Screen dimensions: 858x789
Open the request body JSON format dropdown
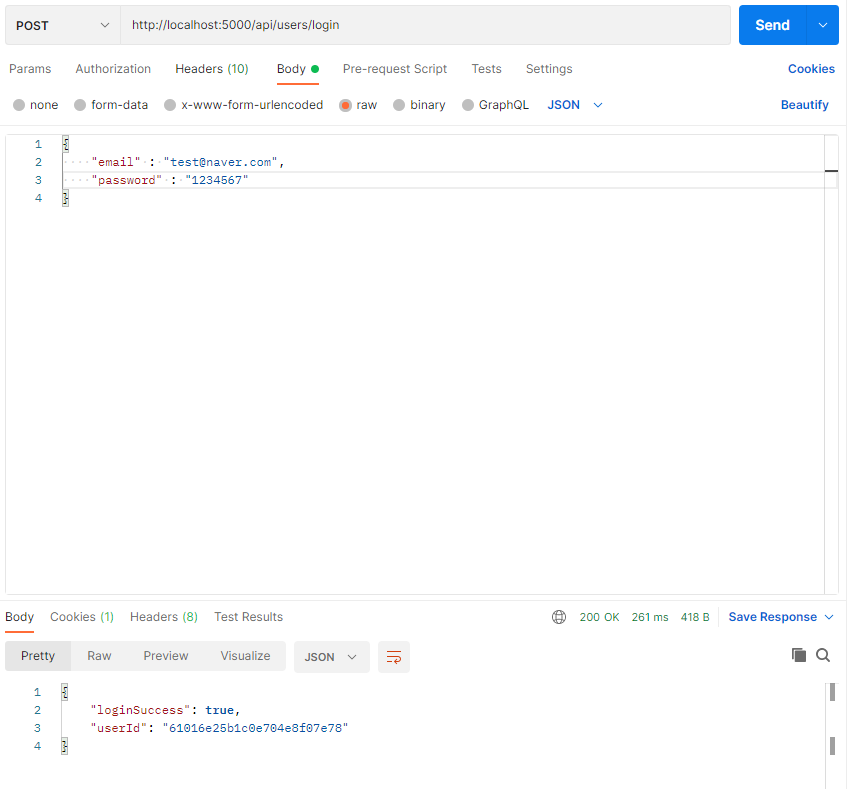(x=575, y=105)
